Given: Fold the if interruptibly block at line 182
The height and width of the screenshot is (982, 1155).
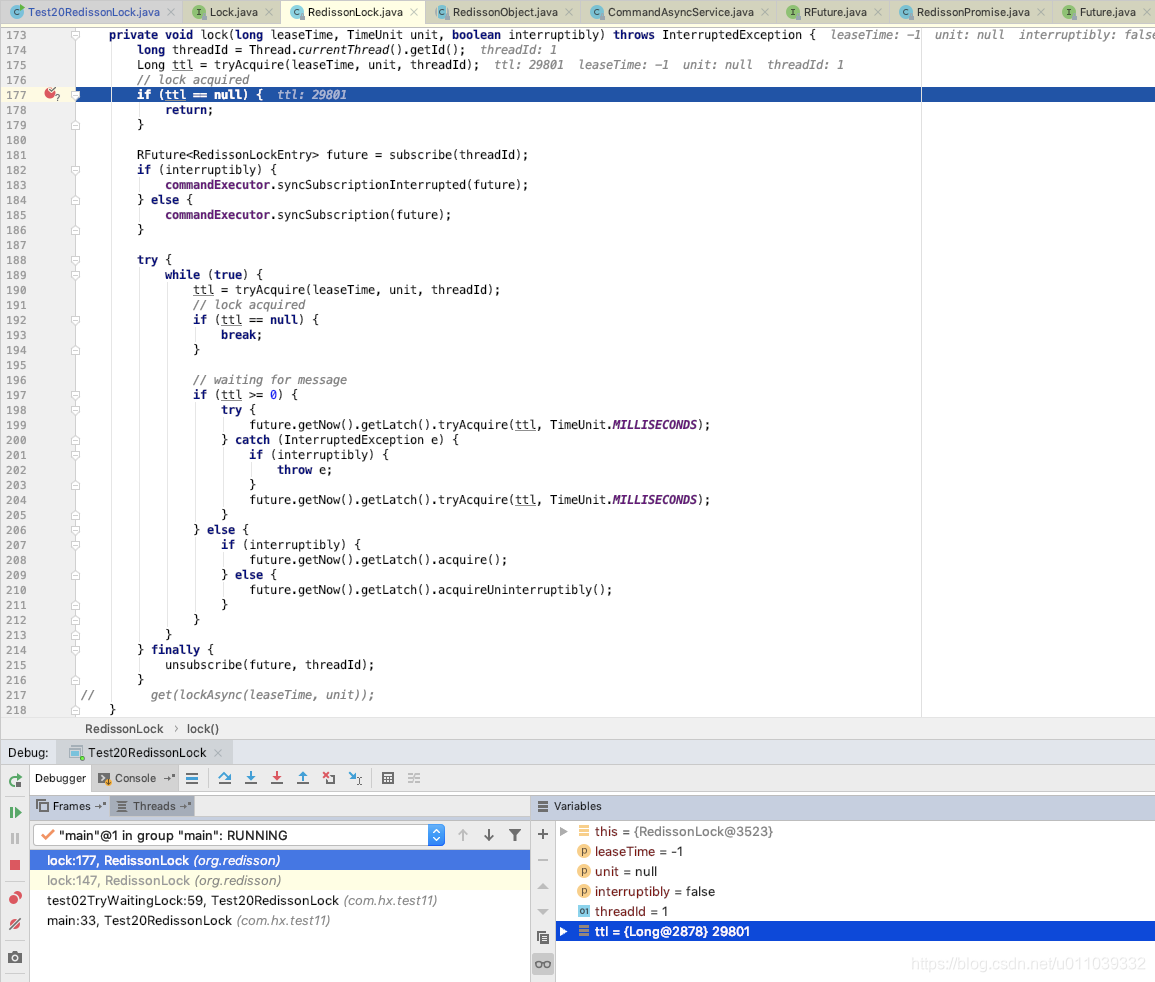Looking at the screenshot, I should tap(75, 169).
